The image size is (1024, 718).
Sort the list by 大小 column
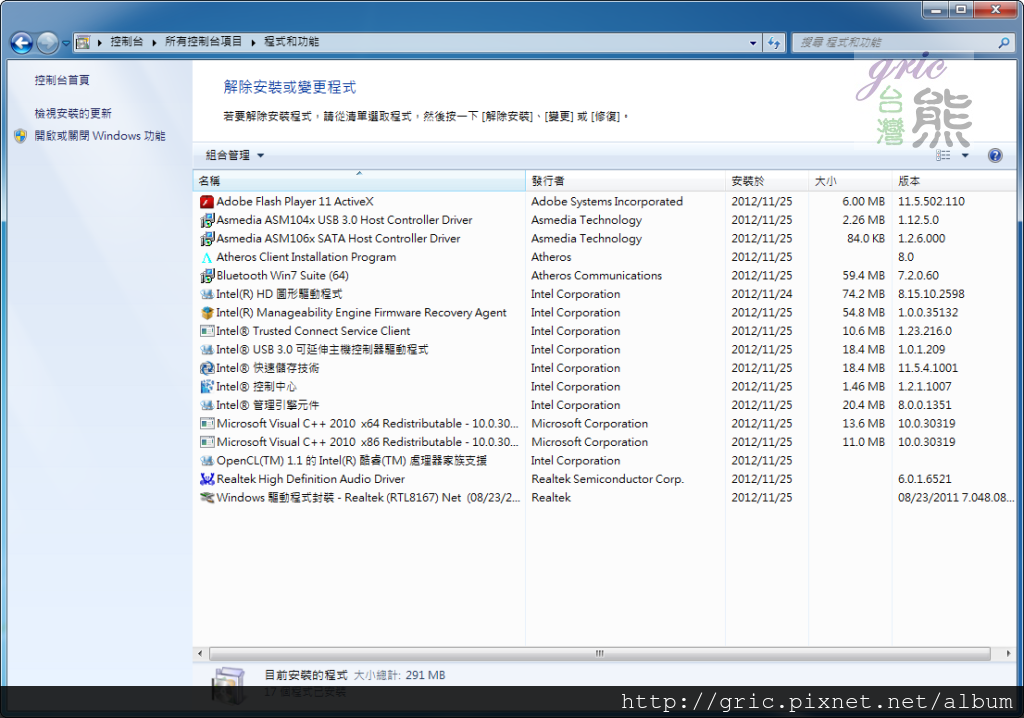coord(850,181)
